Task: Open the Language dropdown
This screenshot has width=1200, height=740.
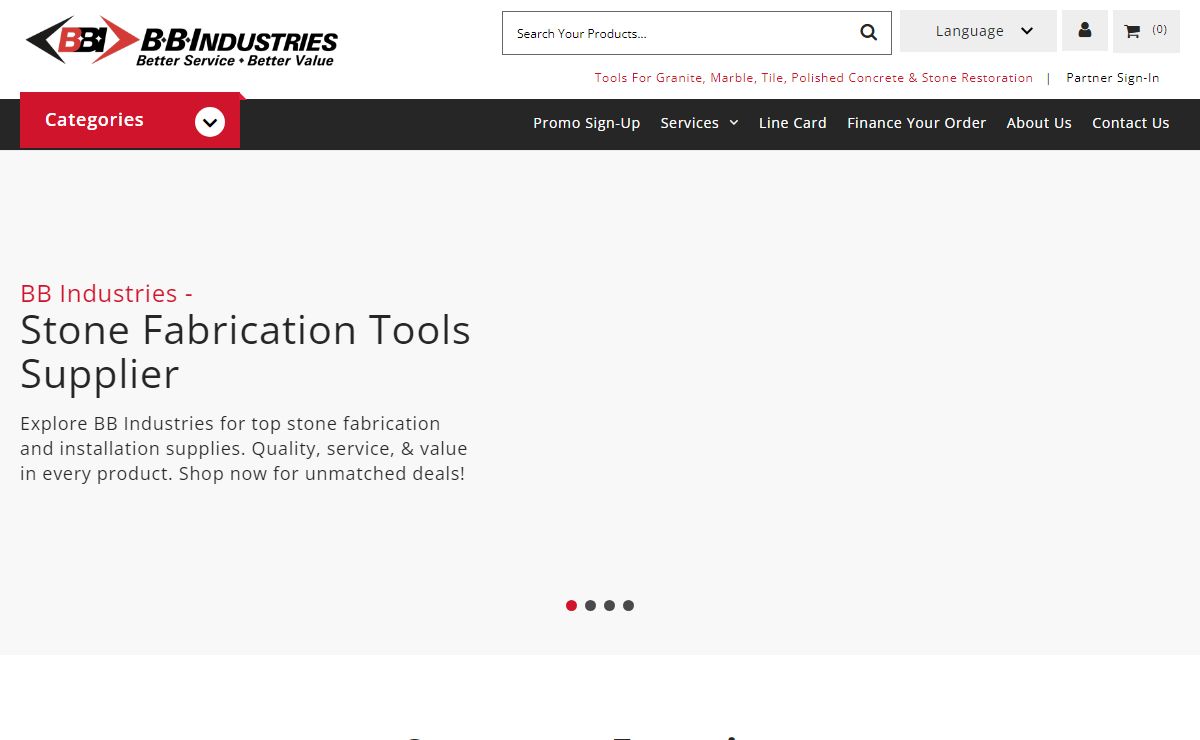Action: [978, 31]
